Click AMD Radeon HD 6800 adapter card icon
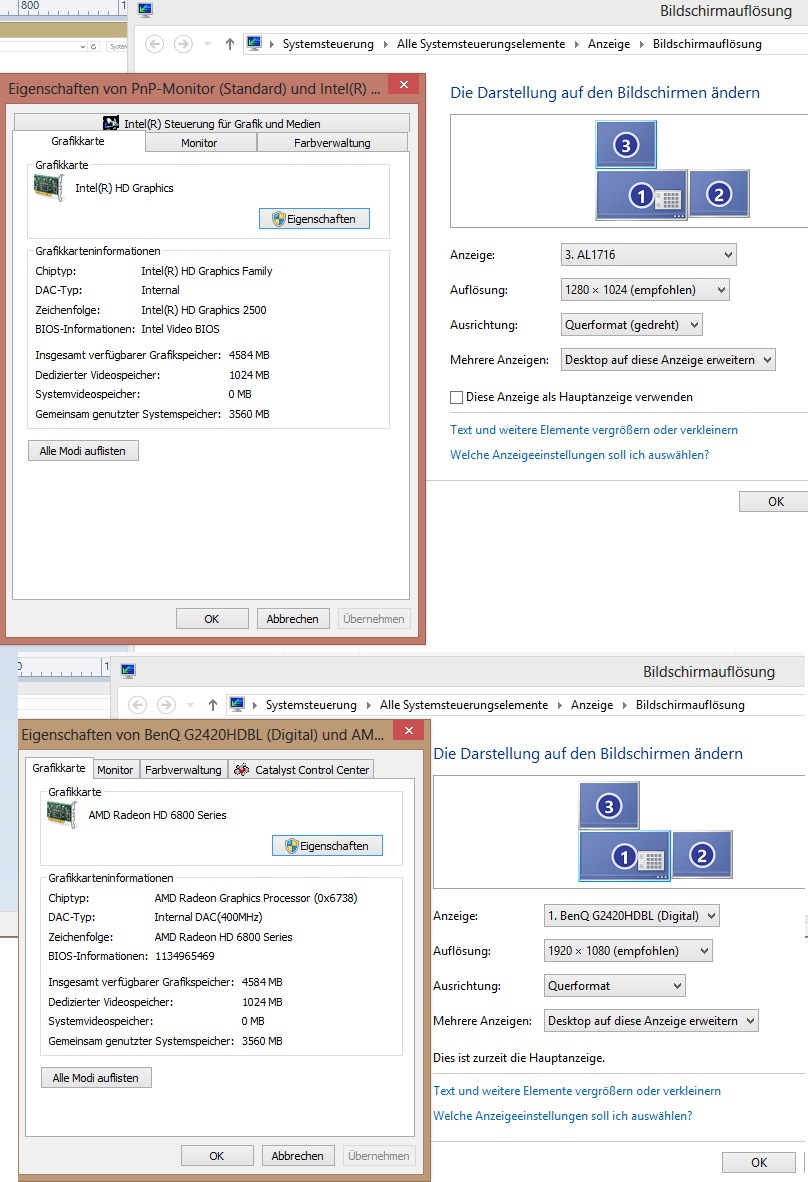The height and width of the screenshot is (1182, 808). [x=62, y=814]
